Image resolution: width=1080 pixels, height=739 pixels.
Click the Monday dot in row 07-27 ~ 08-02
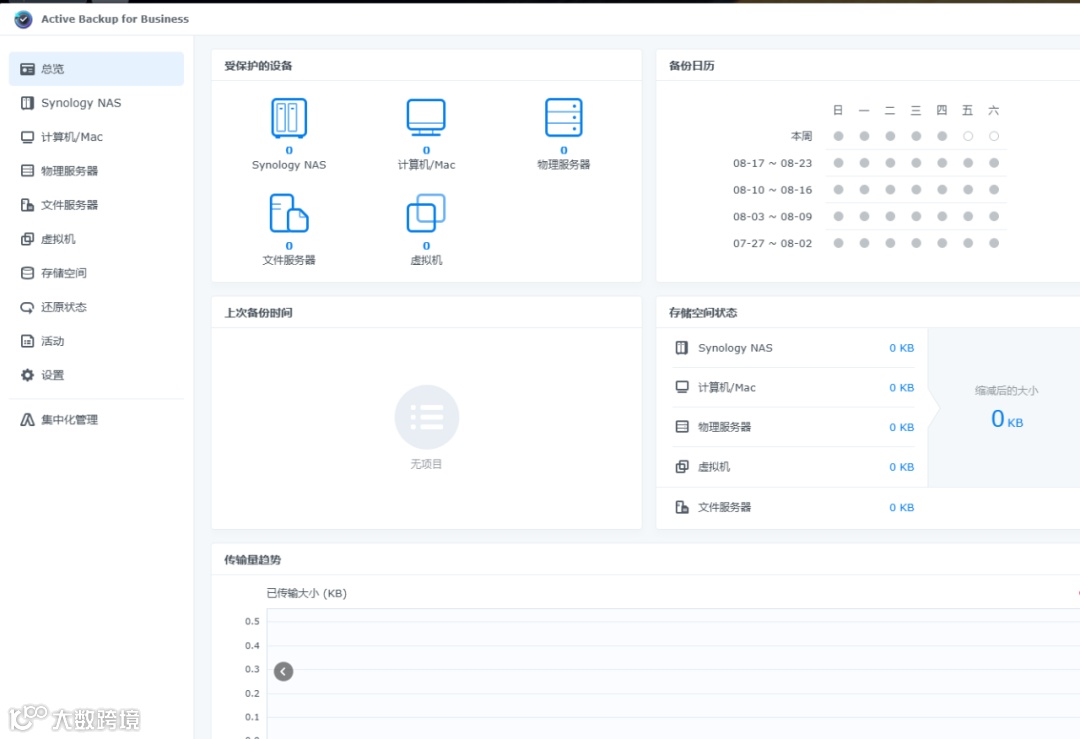pos(864,243)
